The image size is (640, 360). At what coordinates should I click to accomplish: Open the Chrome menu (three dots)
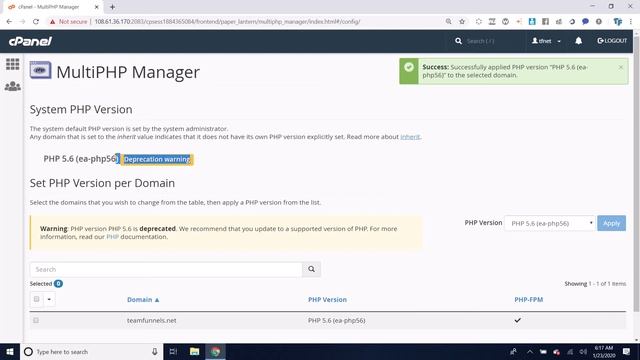(x=631, y=22)
